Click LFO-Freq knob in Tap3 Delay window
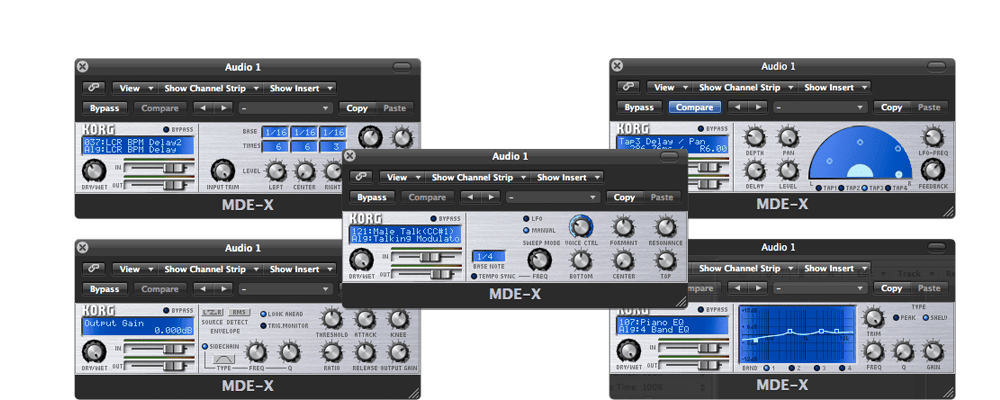1000x400 pixels. [932, 137]
